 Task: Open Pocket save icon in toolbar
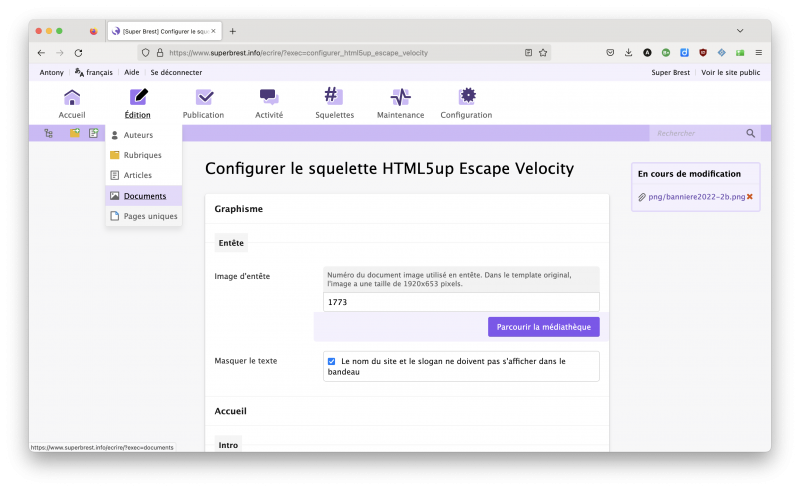610,53
